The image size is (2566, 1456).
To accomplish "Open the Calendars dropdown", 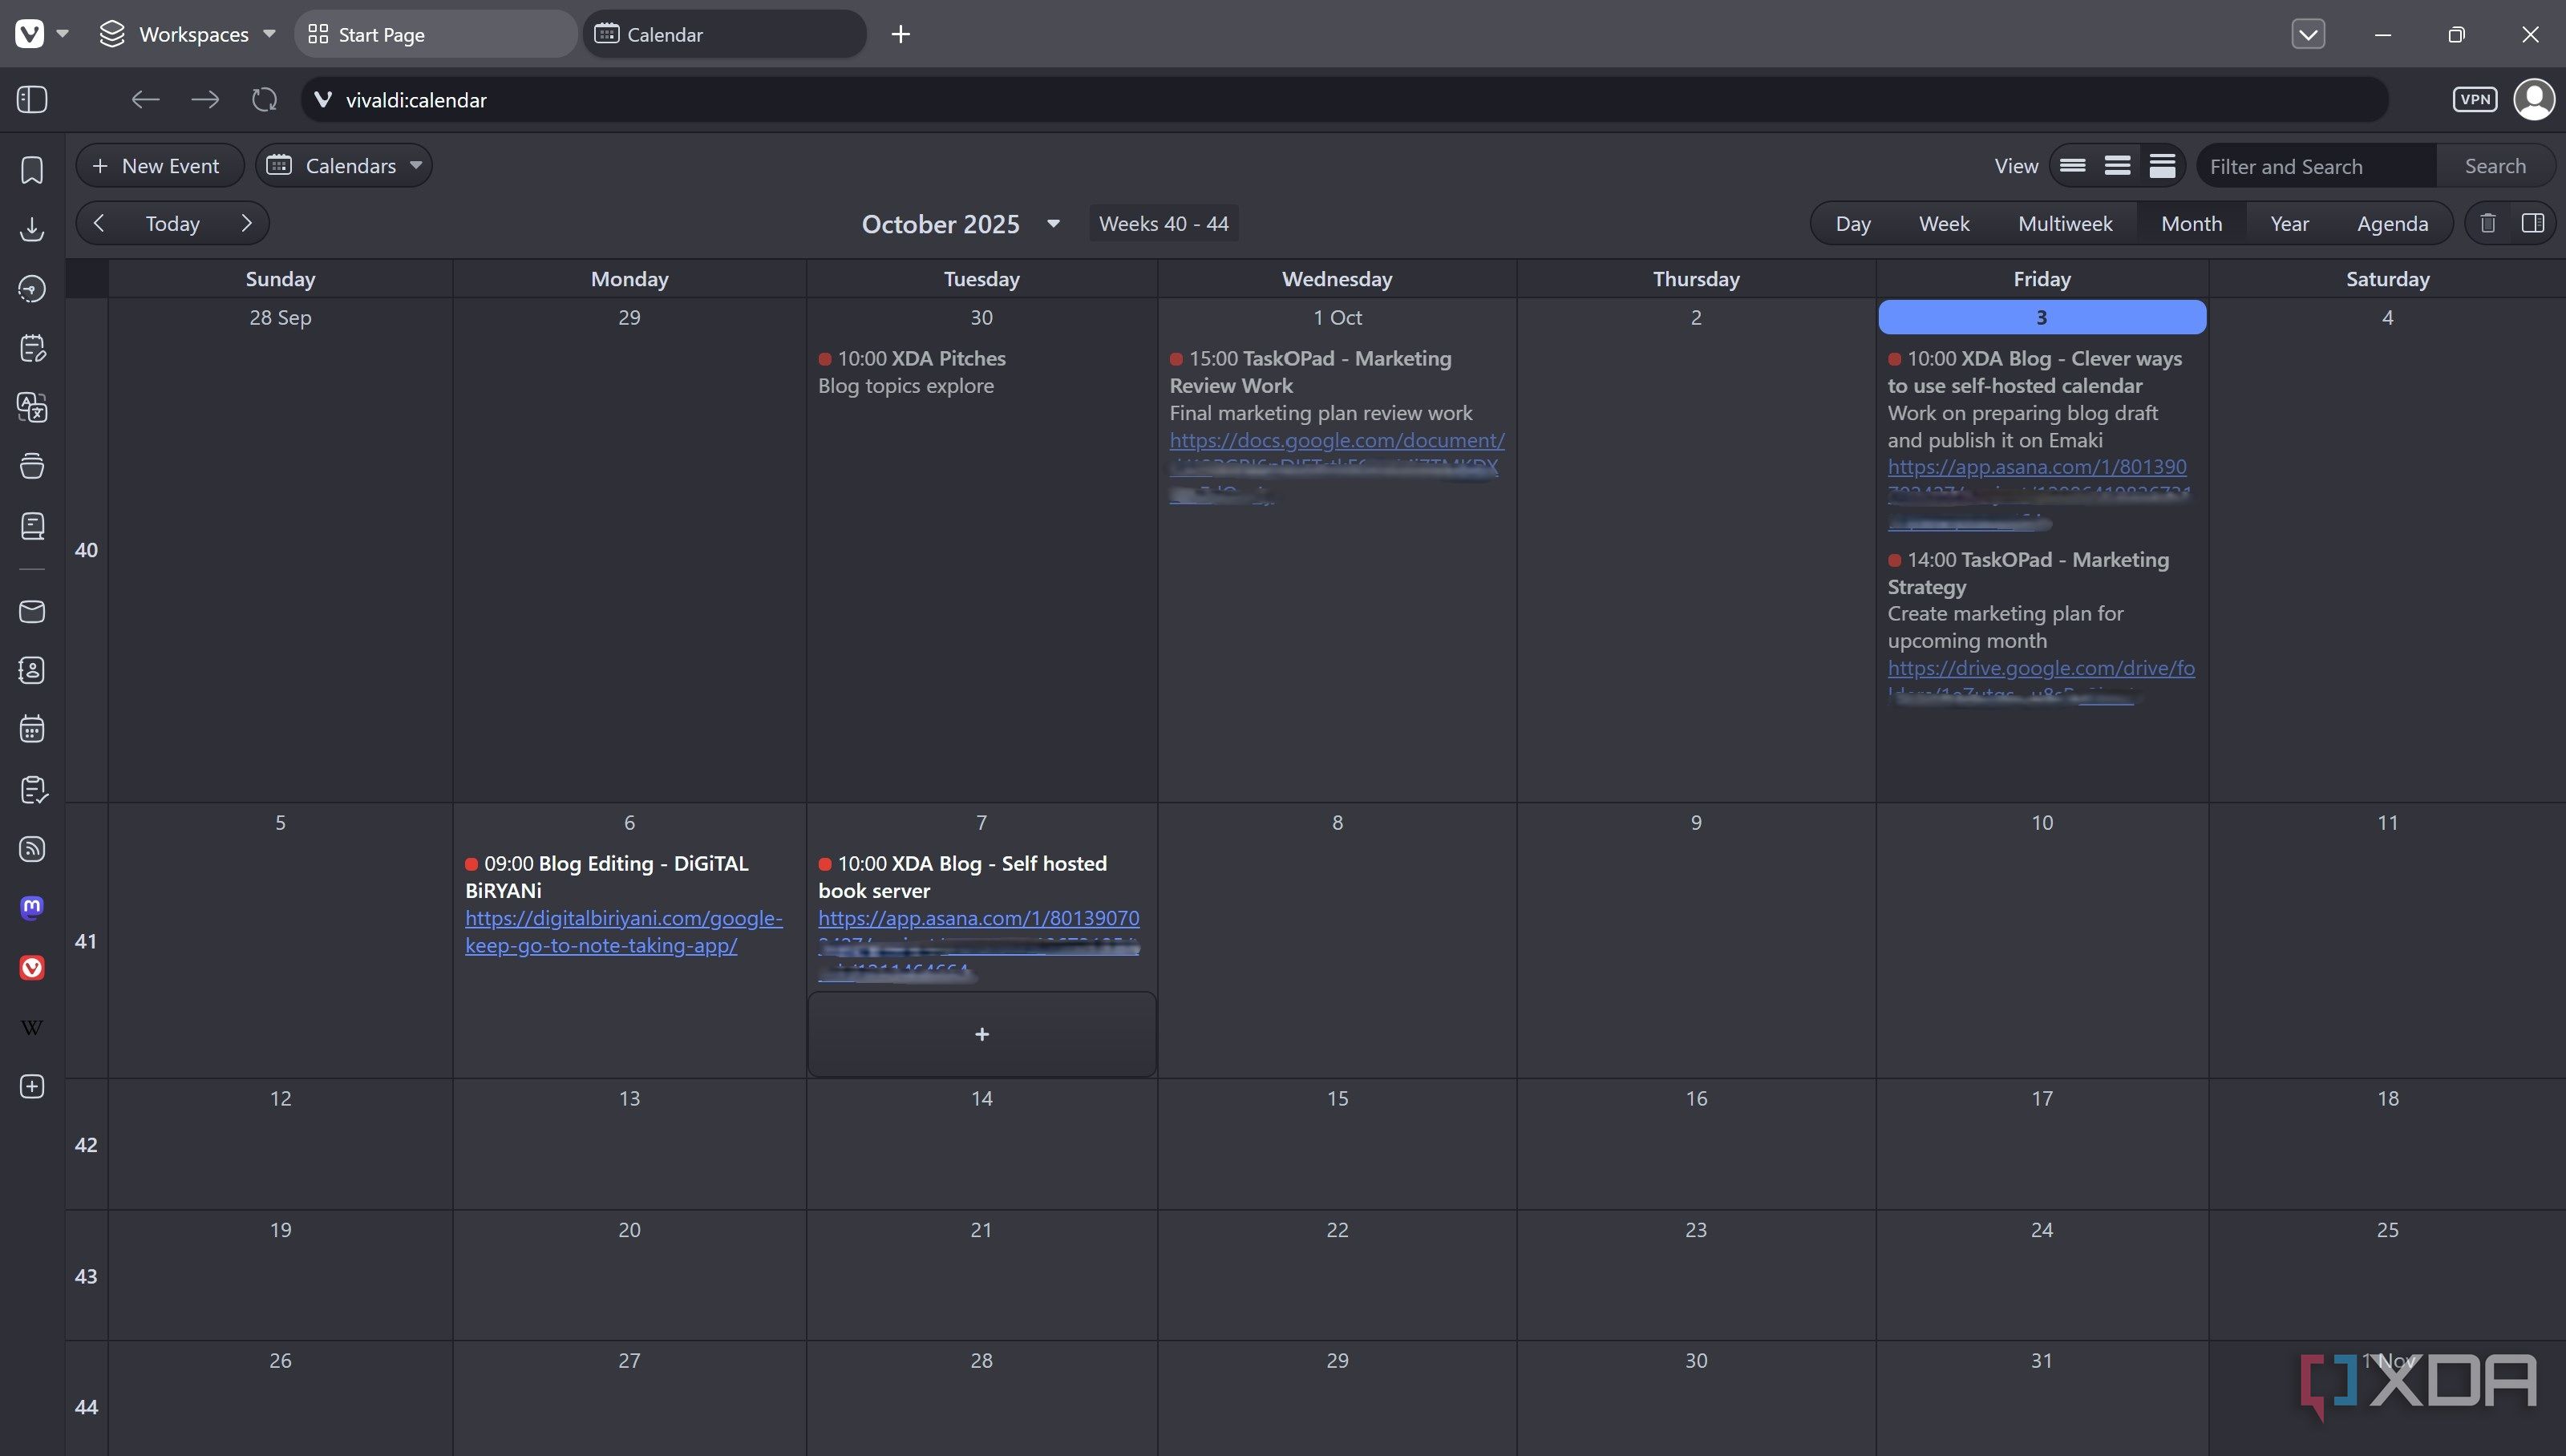I will (344, 166).
